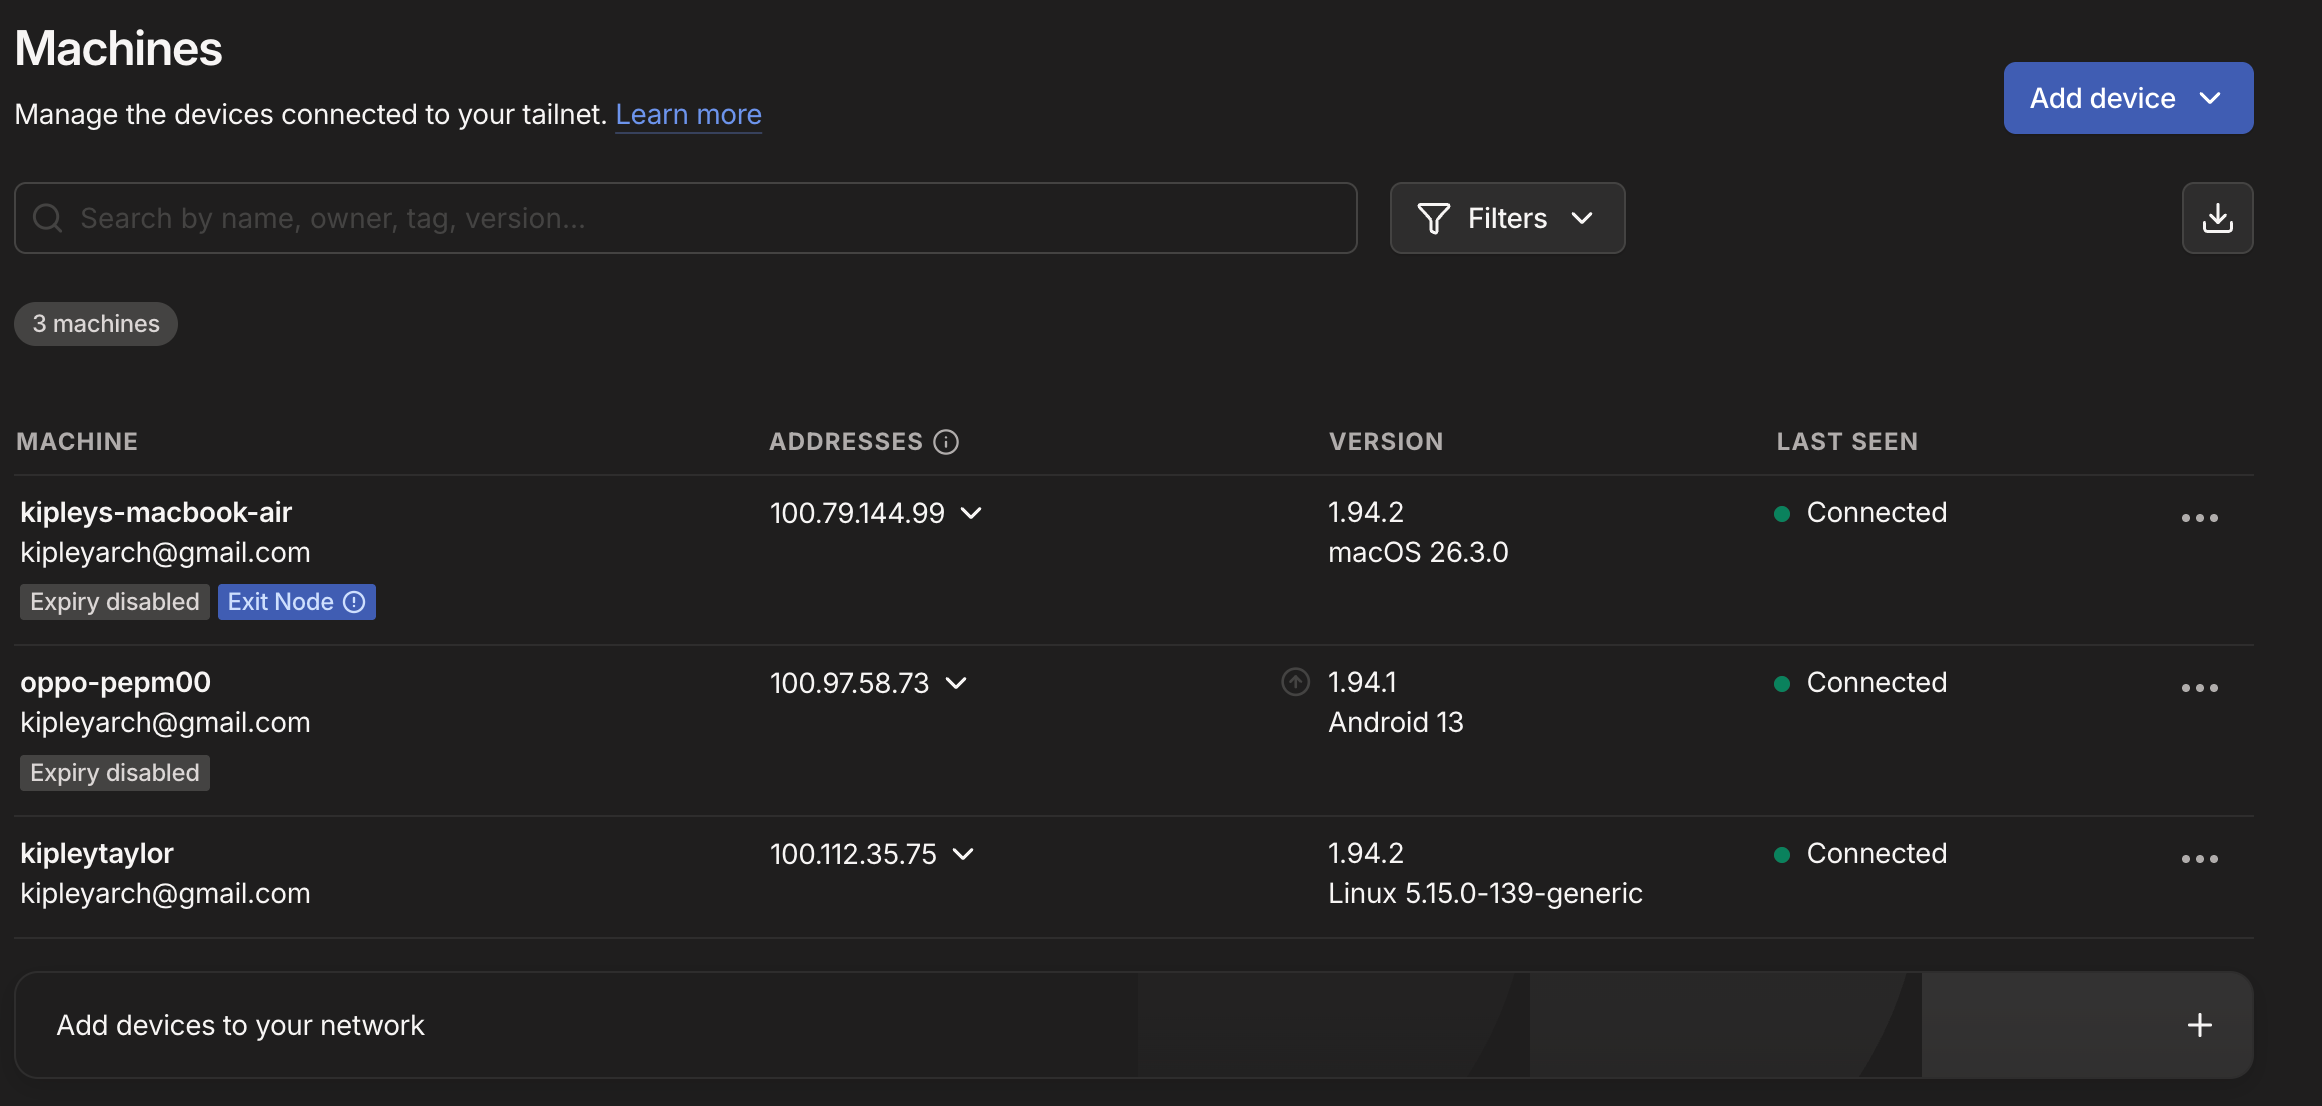The width and height of the screenshot is (2322, 1106).
Task: Click the Exit Node badge warning icon
Action: 354,602
